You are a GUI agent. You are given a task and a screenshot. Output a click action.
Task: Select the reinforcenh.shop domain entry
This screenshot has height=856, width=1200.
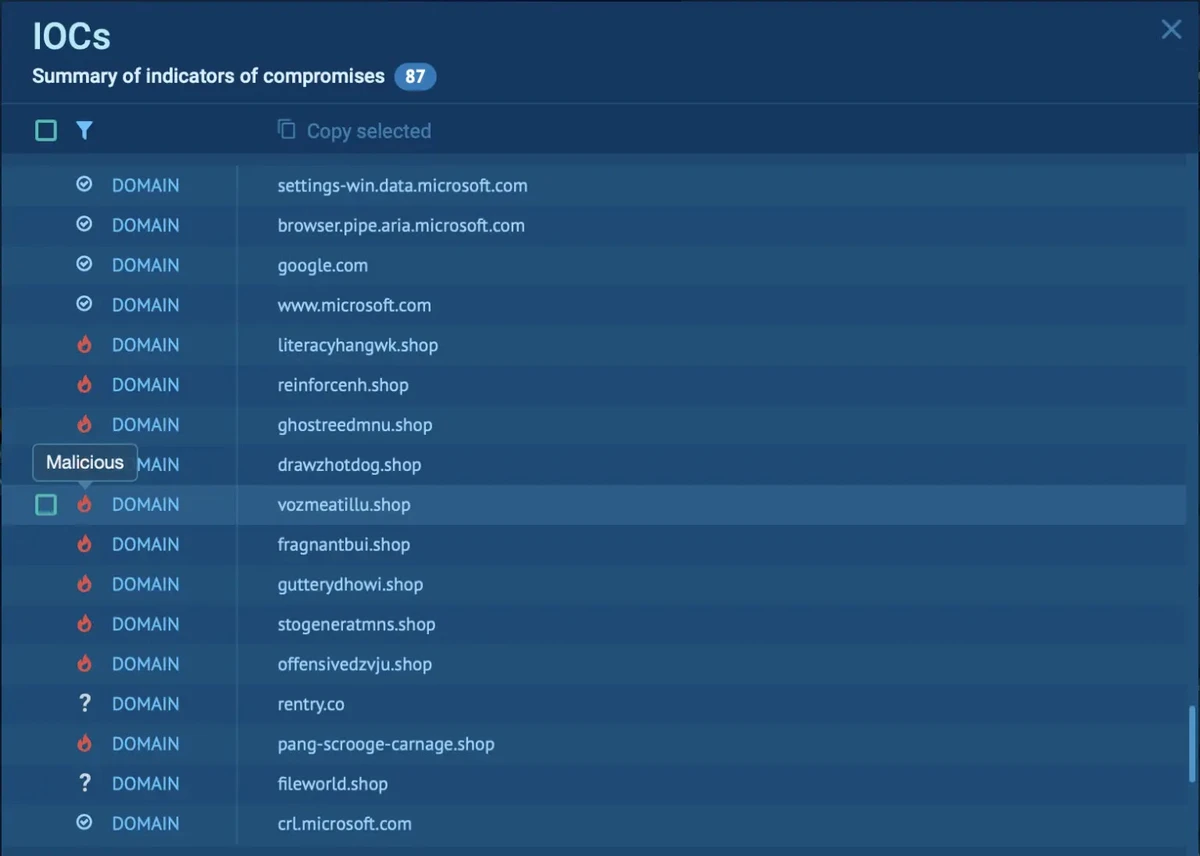pyautogui.click(x=343, y=385)
